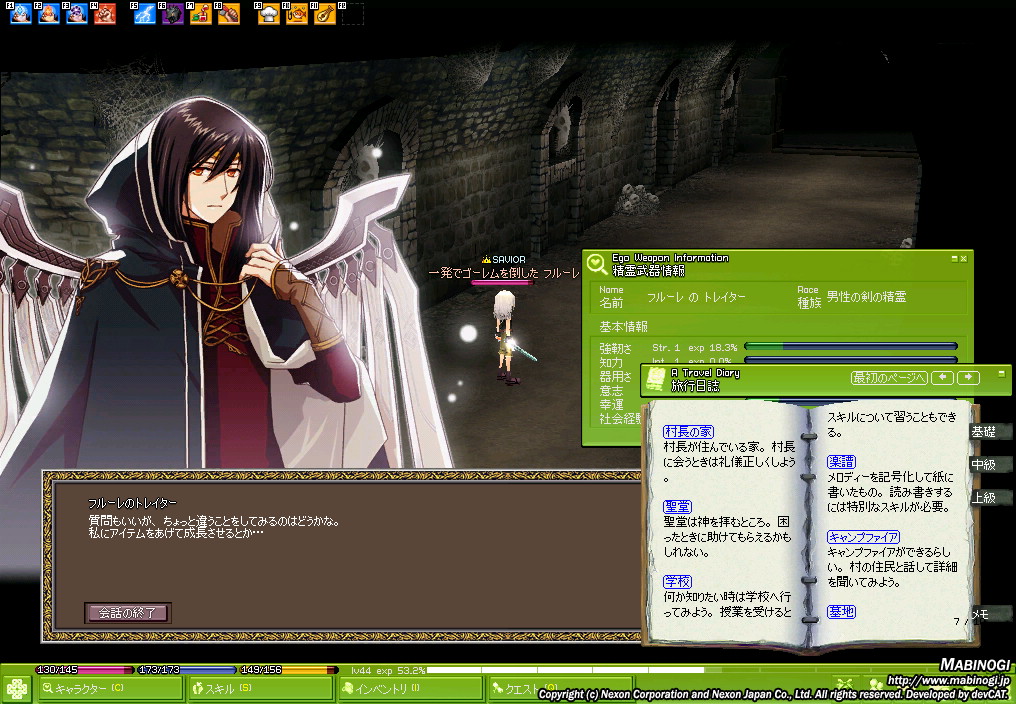Use the F8 hammer crafting skill icon
The image size is (1016, 704).
tap(229, 14)
